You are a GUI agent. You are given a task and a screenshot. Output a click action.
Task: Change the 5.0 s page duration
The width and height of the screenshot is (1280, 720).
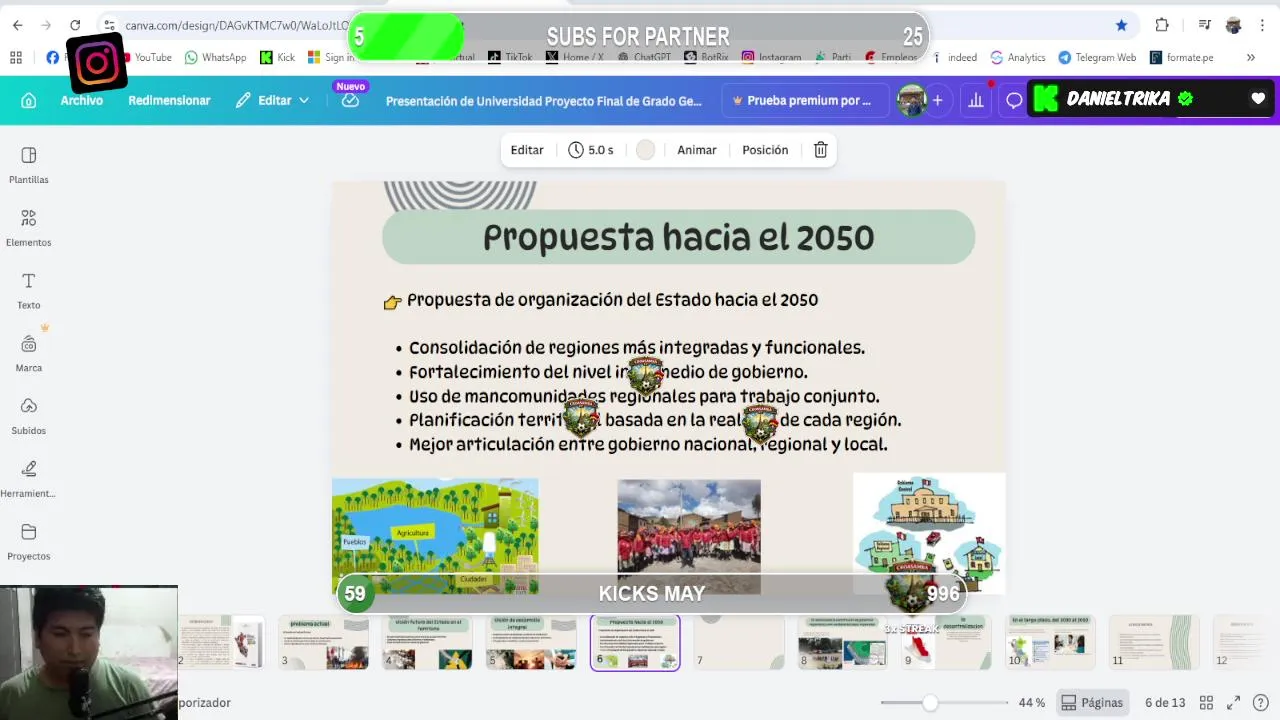(590, 150)
